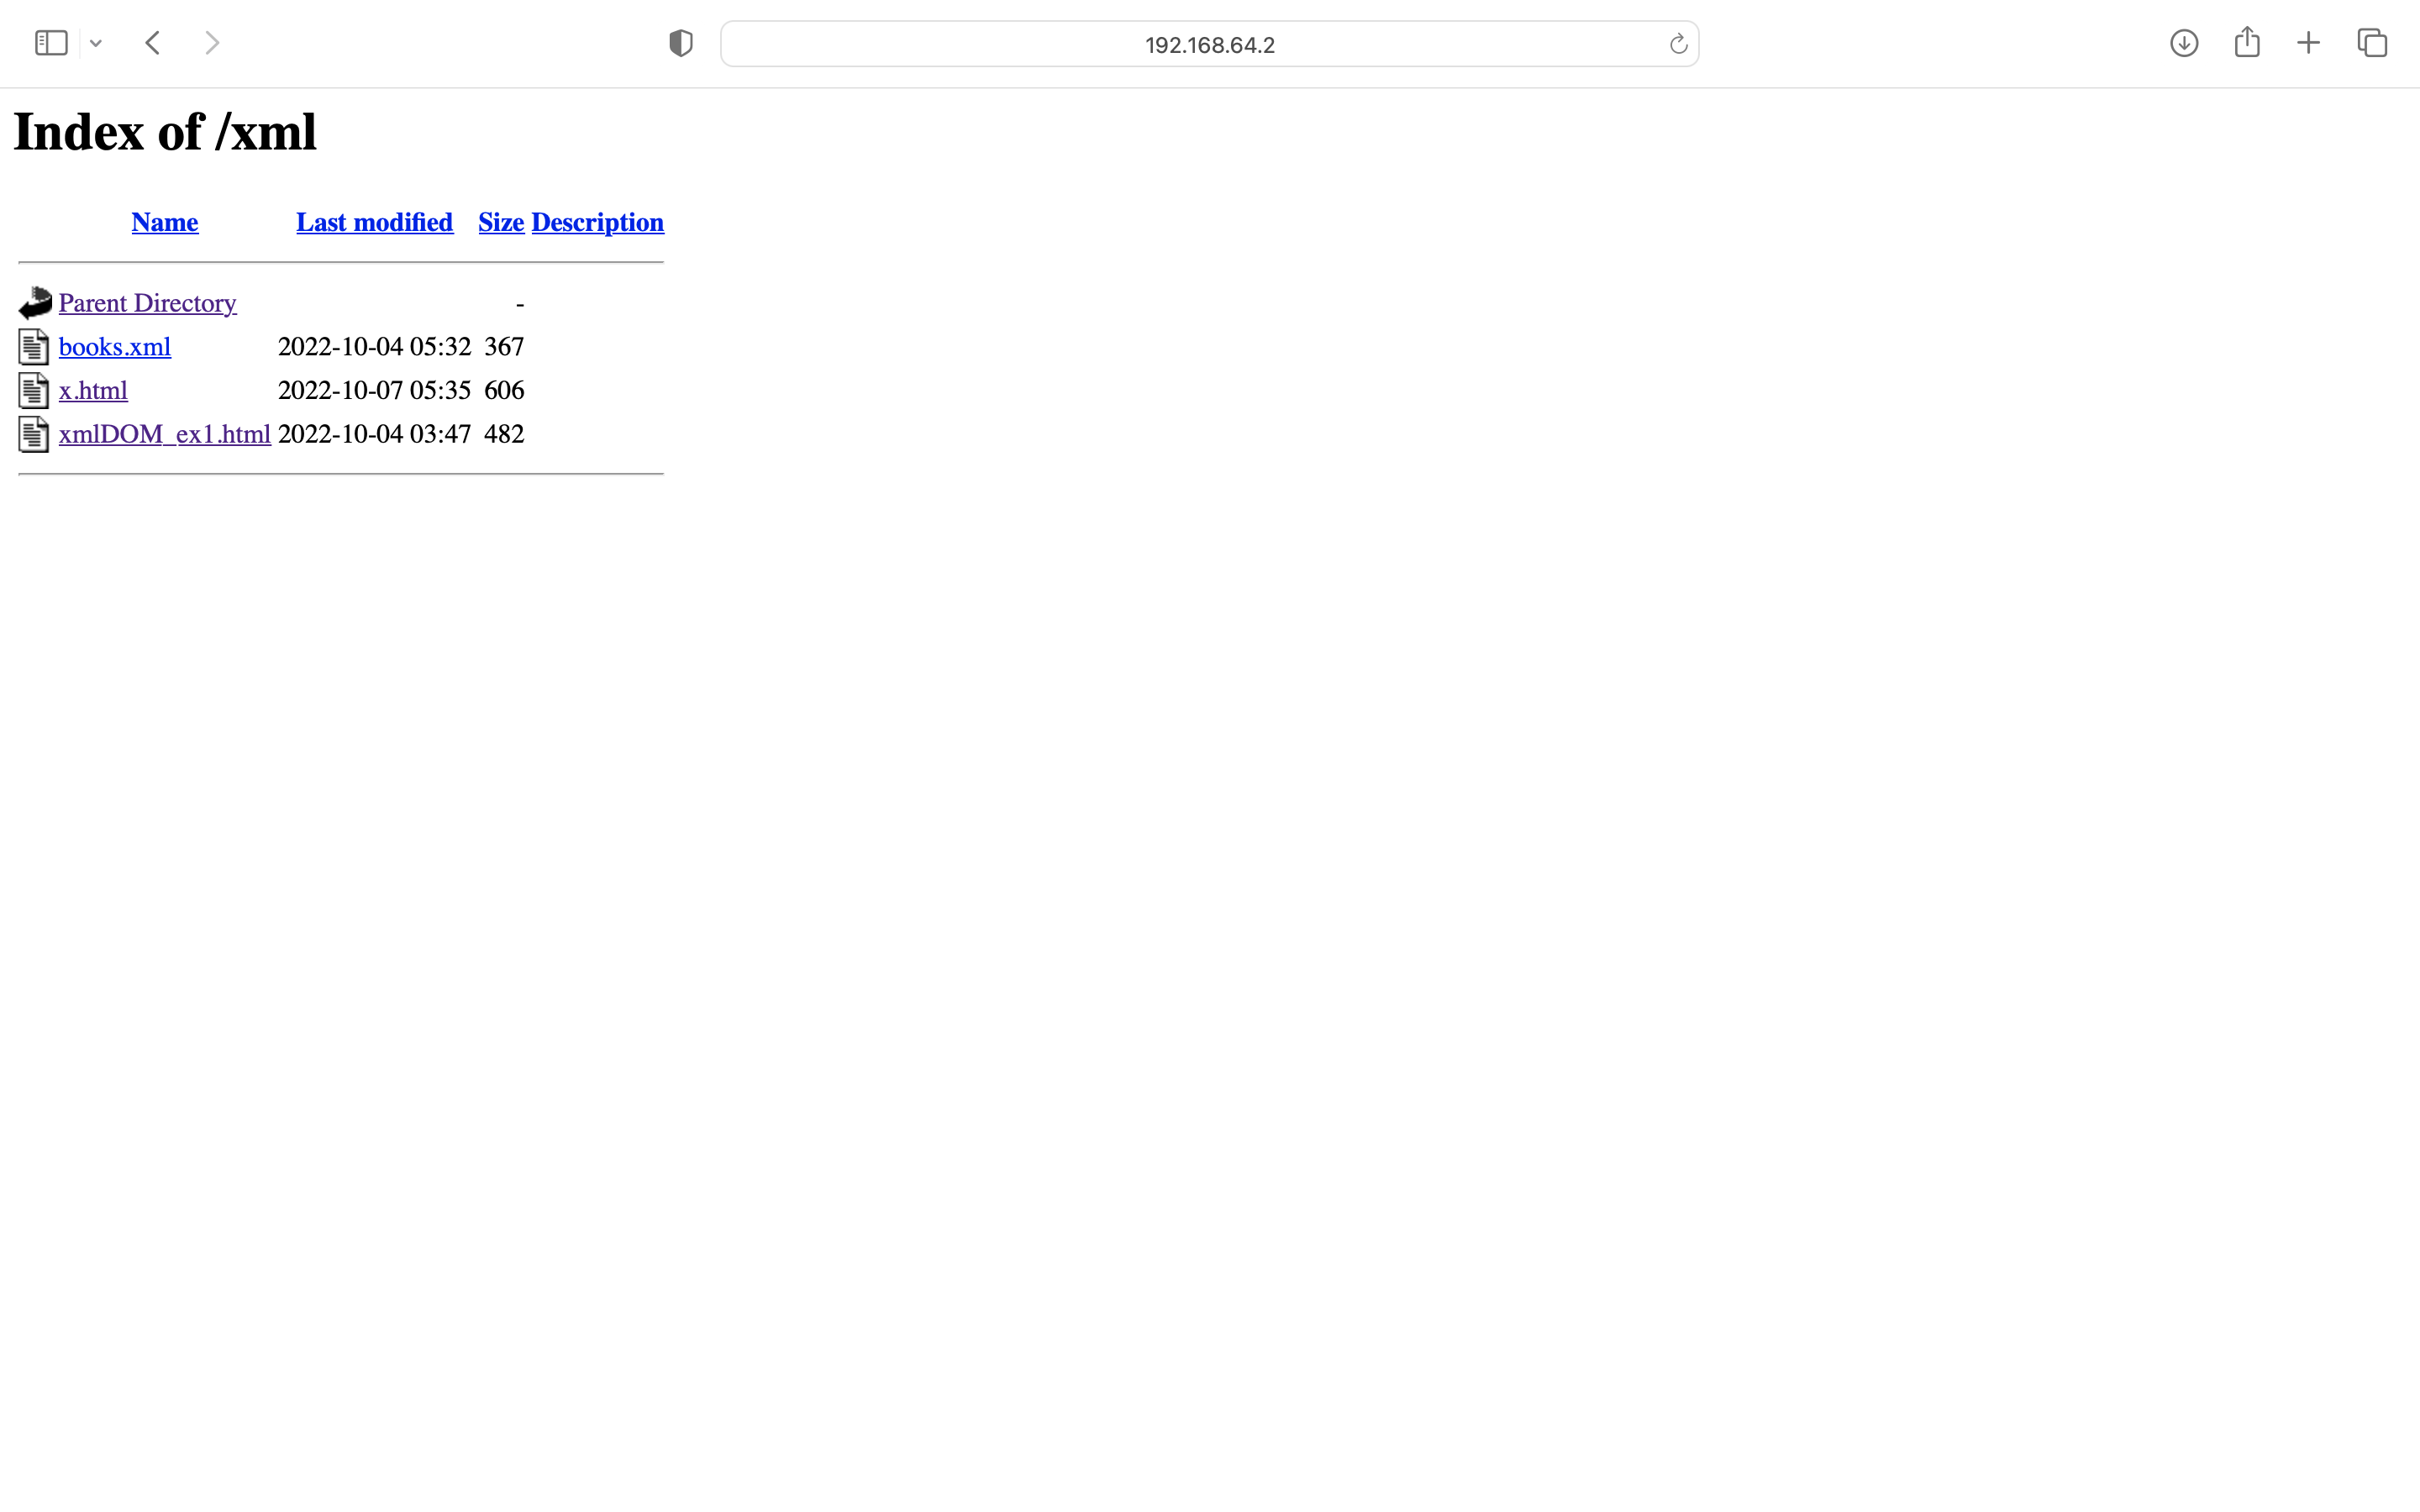Open a new tab
The width and height of the screenshot is (2420, 1512).
click(x=2308, y=43)
